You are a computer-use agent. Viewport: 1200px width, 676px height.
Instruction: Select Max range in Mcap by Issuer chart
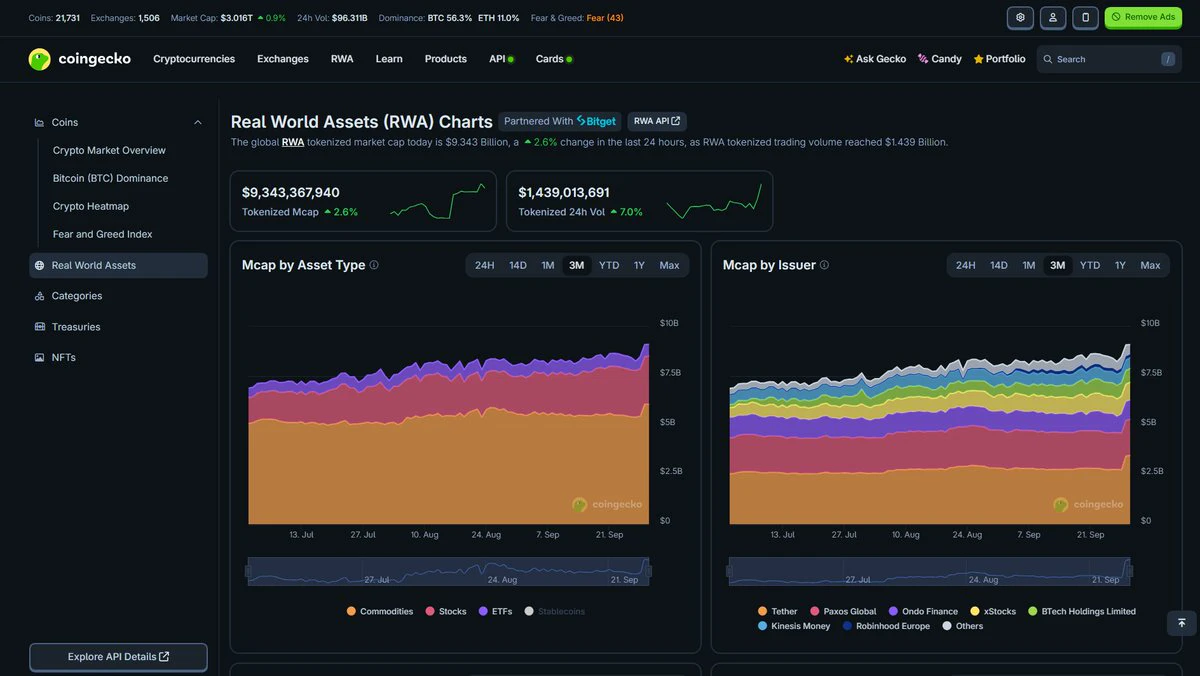(1151, 265)
